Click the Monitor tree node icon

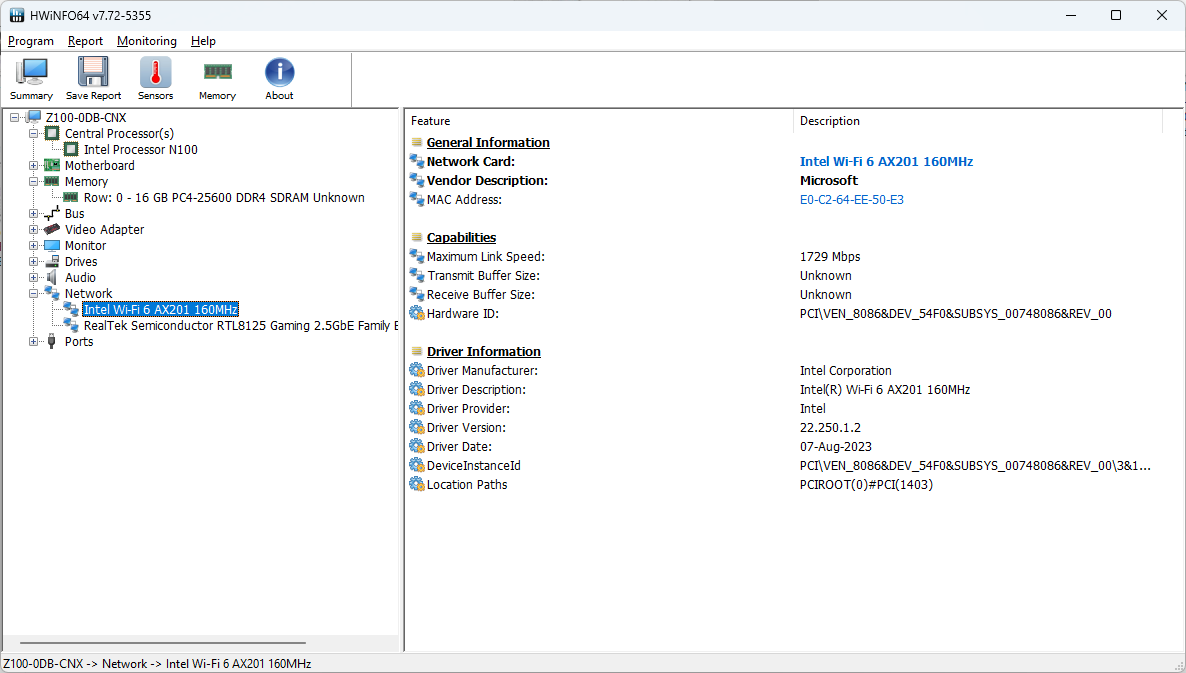pos(51,246)
